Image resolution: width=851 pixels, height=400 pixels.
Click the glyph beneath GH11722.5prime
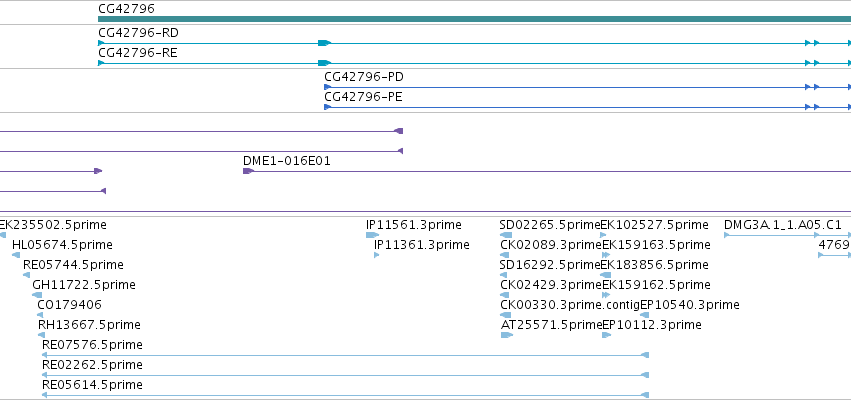pyautogui.click(x=37, y=295)
